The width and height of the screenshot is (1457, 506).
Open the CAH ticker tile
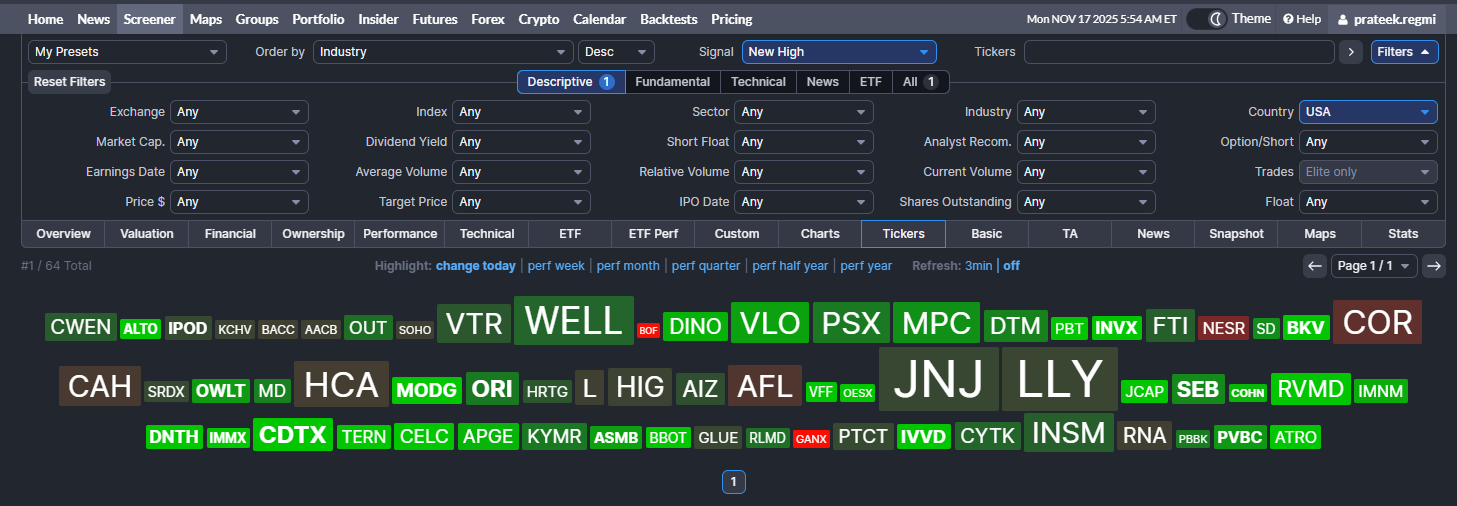100,386
